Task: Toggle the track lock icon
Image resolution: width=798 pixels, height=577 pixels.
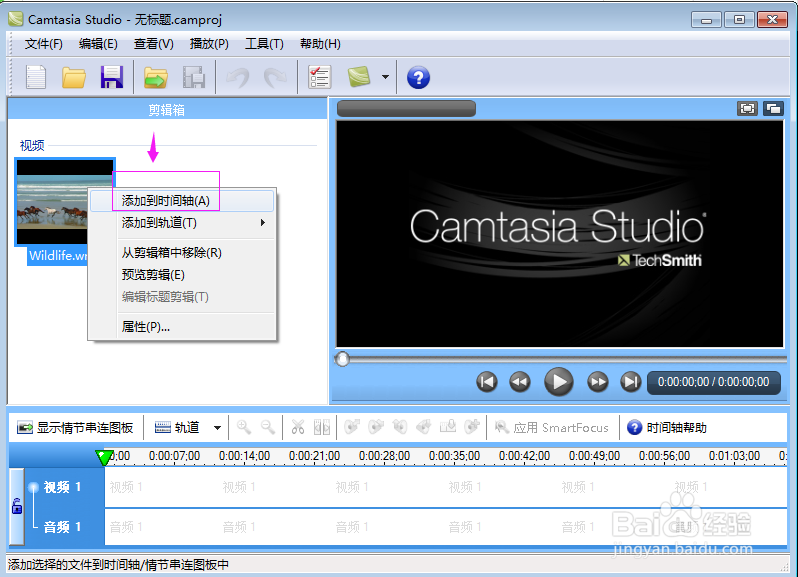Action: (x=17, y=506)
